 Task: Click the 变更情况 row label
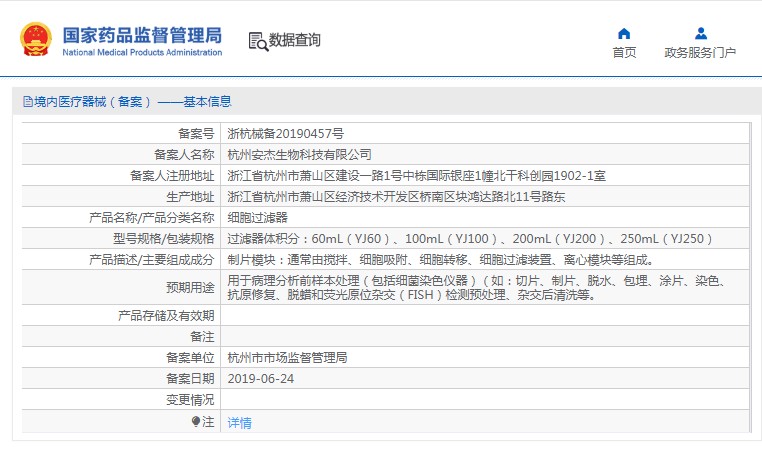pos(190,400)
